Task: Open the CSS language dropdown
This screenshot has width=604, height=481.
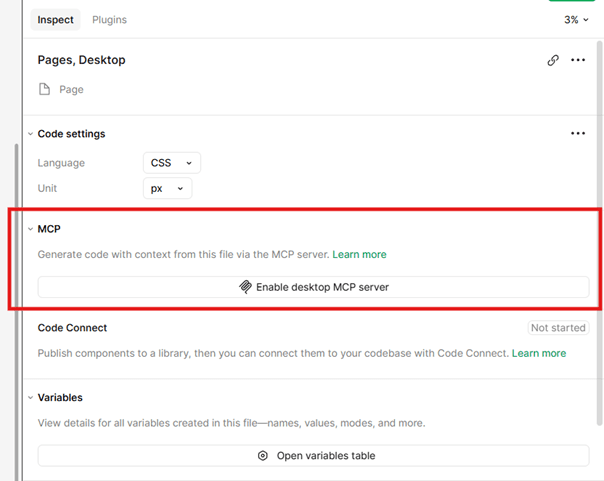Action: [172, 163]
